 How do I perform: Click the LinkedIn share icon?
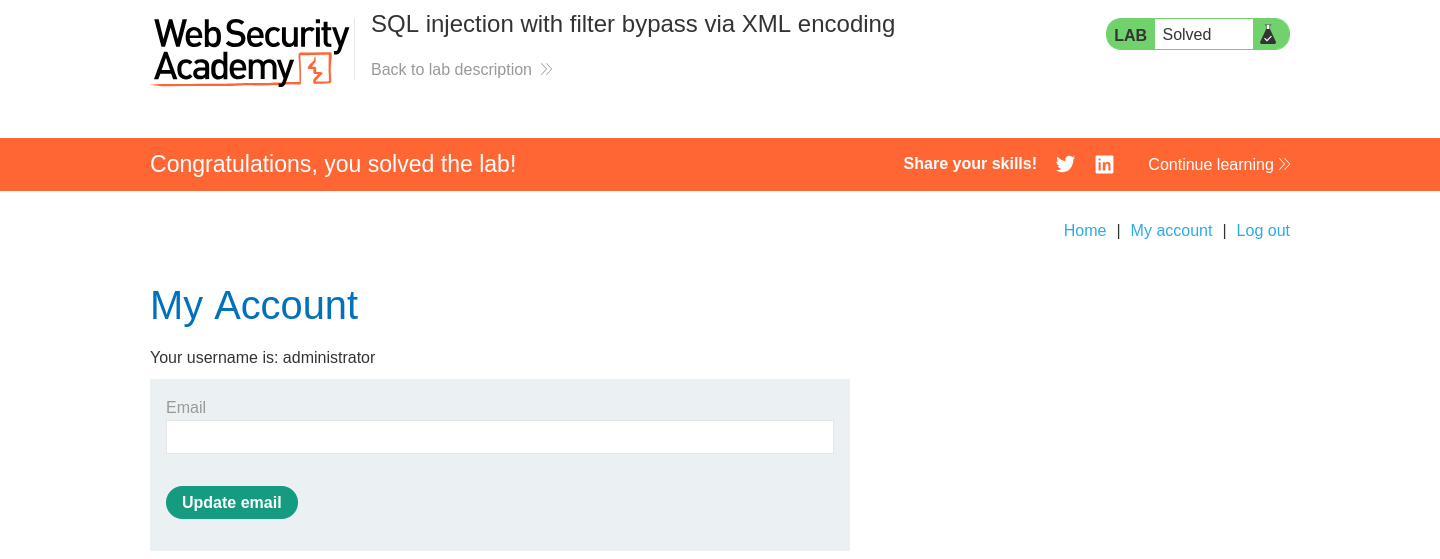[1104, 164]
